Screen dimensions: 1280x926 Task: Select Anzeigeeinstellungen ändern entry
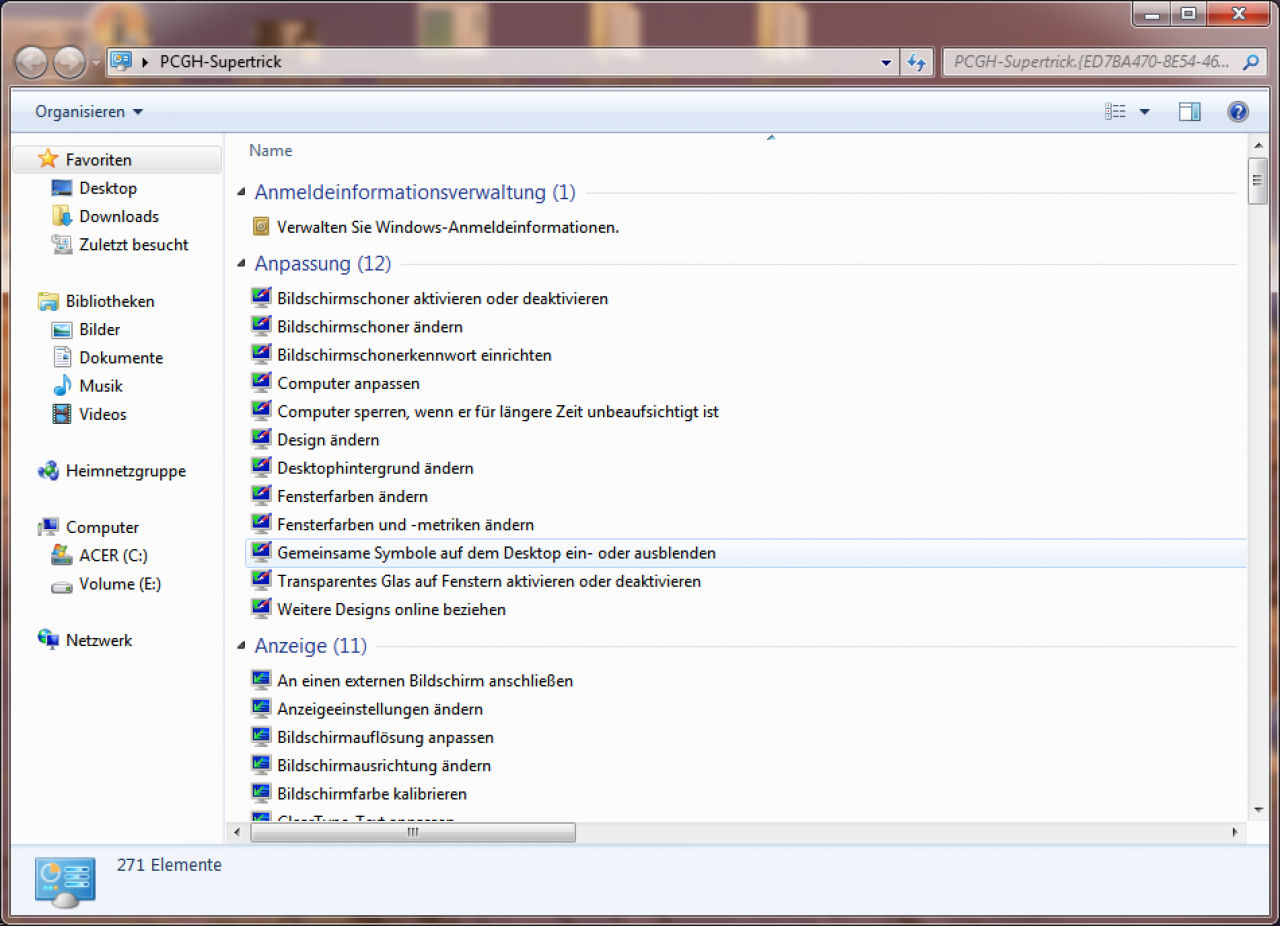(x=380, y=709)
